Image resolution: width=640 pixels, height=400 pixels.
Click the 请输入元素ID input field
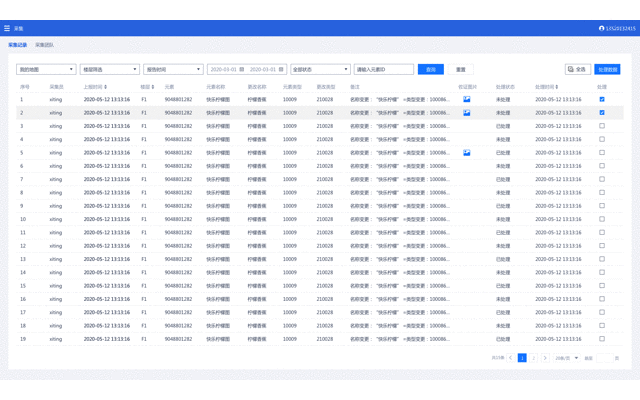pos(383,70)
